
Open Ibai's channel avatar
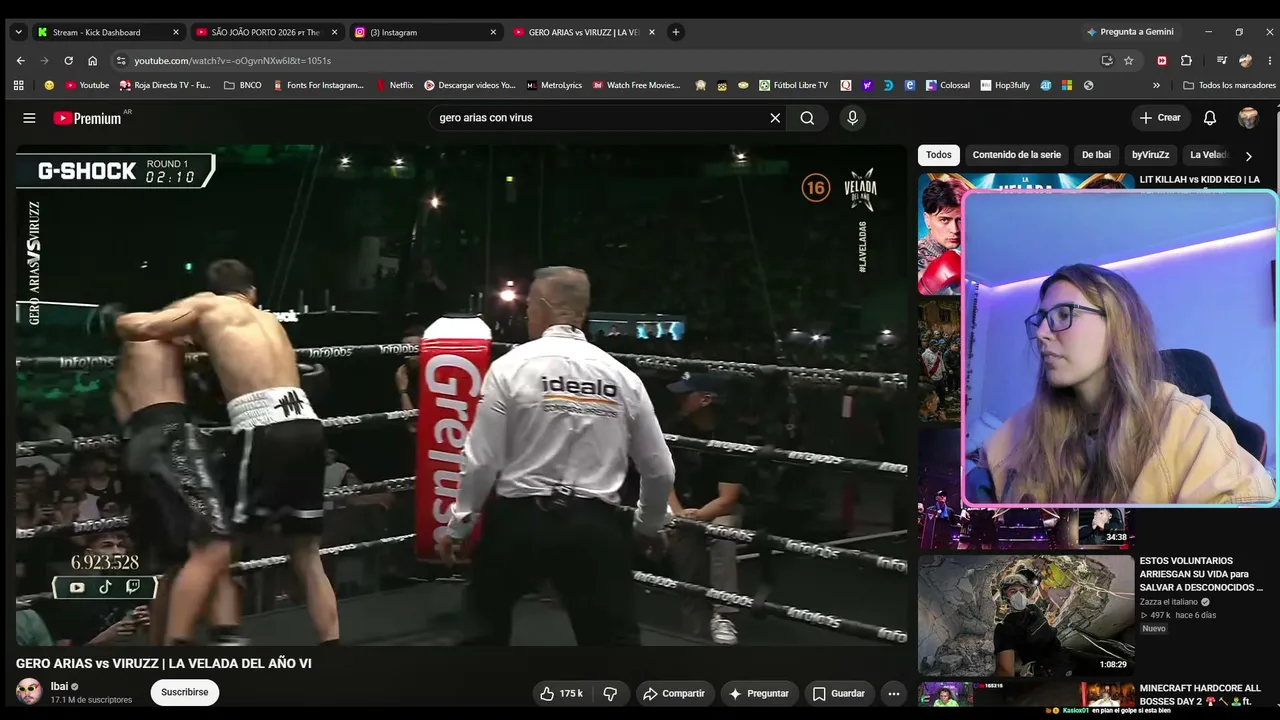[x=29, y=692]
